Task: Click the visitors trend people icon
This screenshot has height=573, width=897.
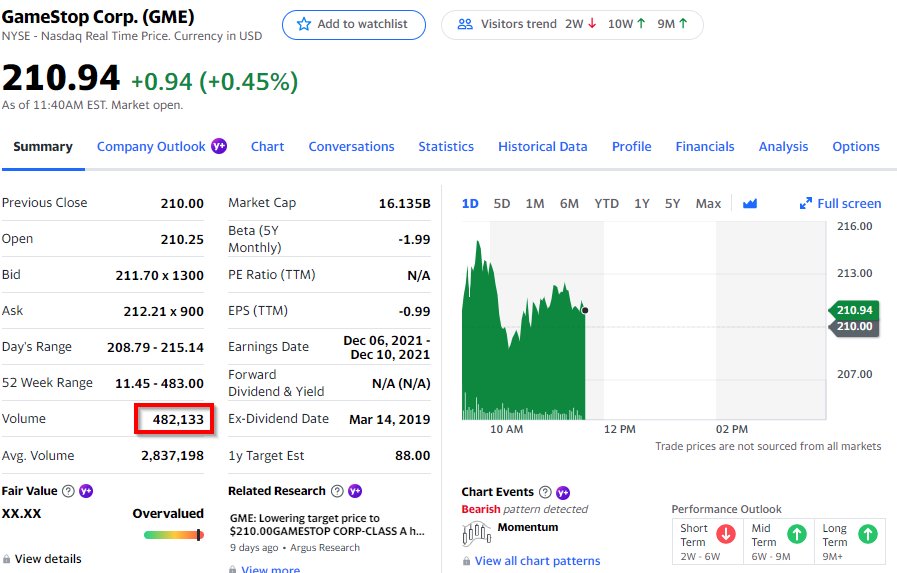Action: [x=465, y=24]
